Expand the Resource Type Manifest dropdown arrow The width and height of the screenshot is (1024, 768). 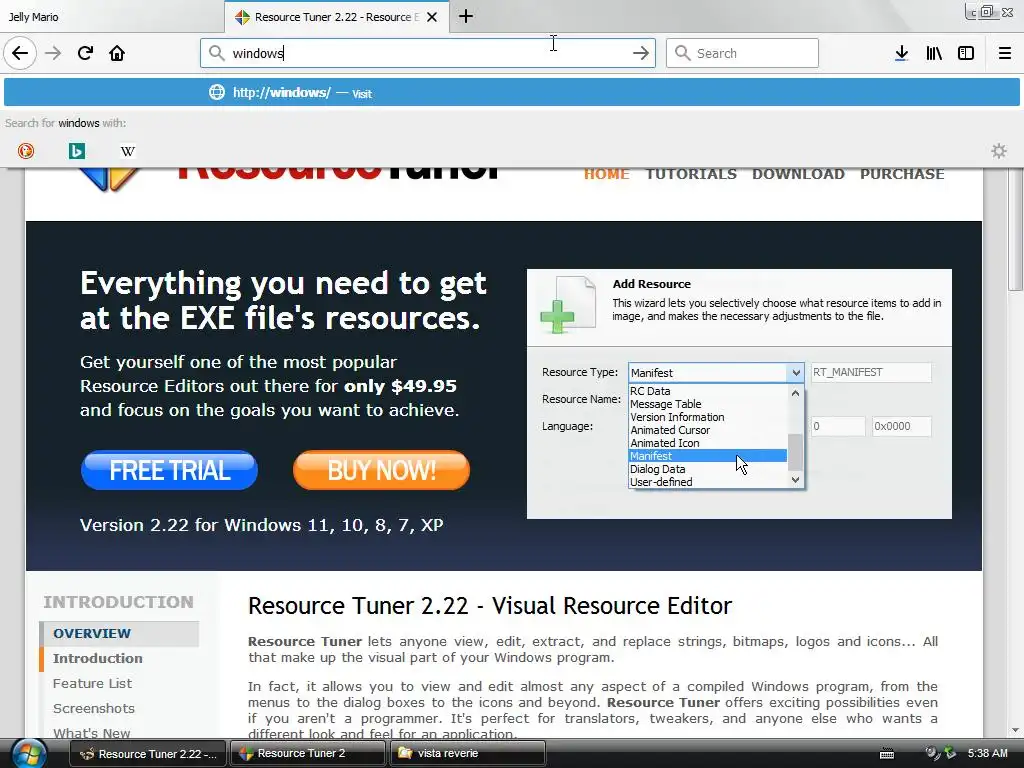pos(795,373)
